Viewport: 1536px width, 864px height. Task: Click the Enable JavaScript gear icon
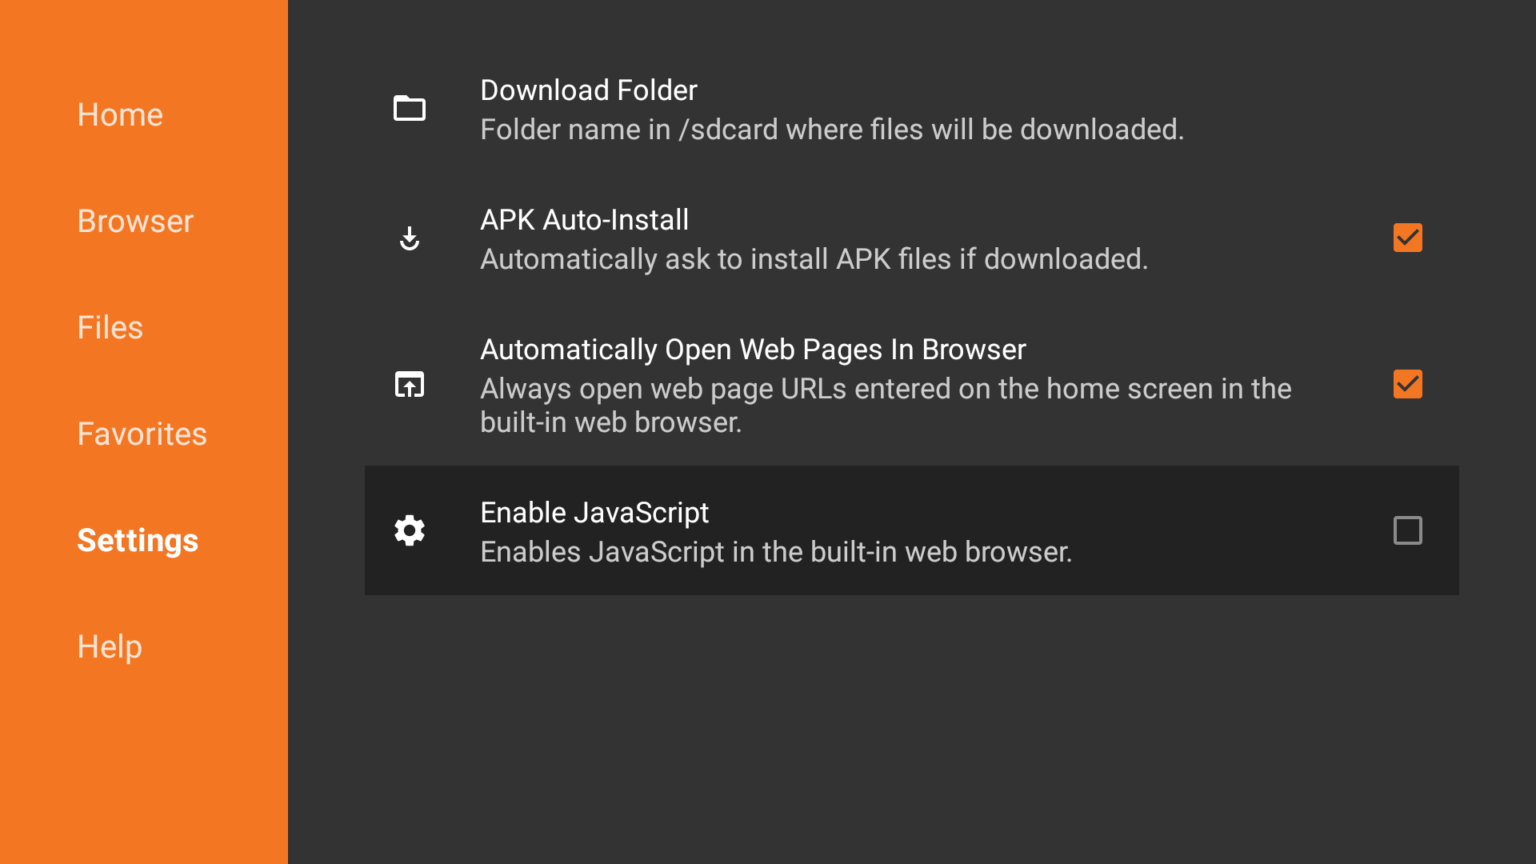tap(409, 530)
